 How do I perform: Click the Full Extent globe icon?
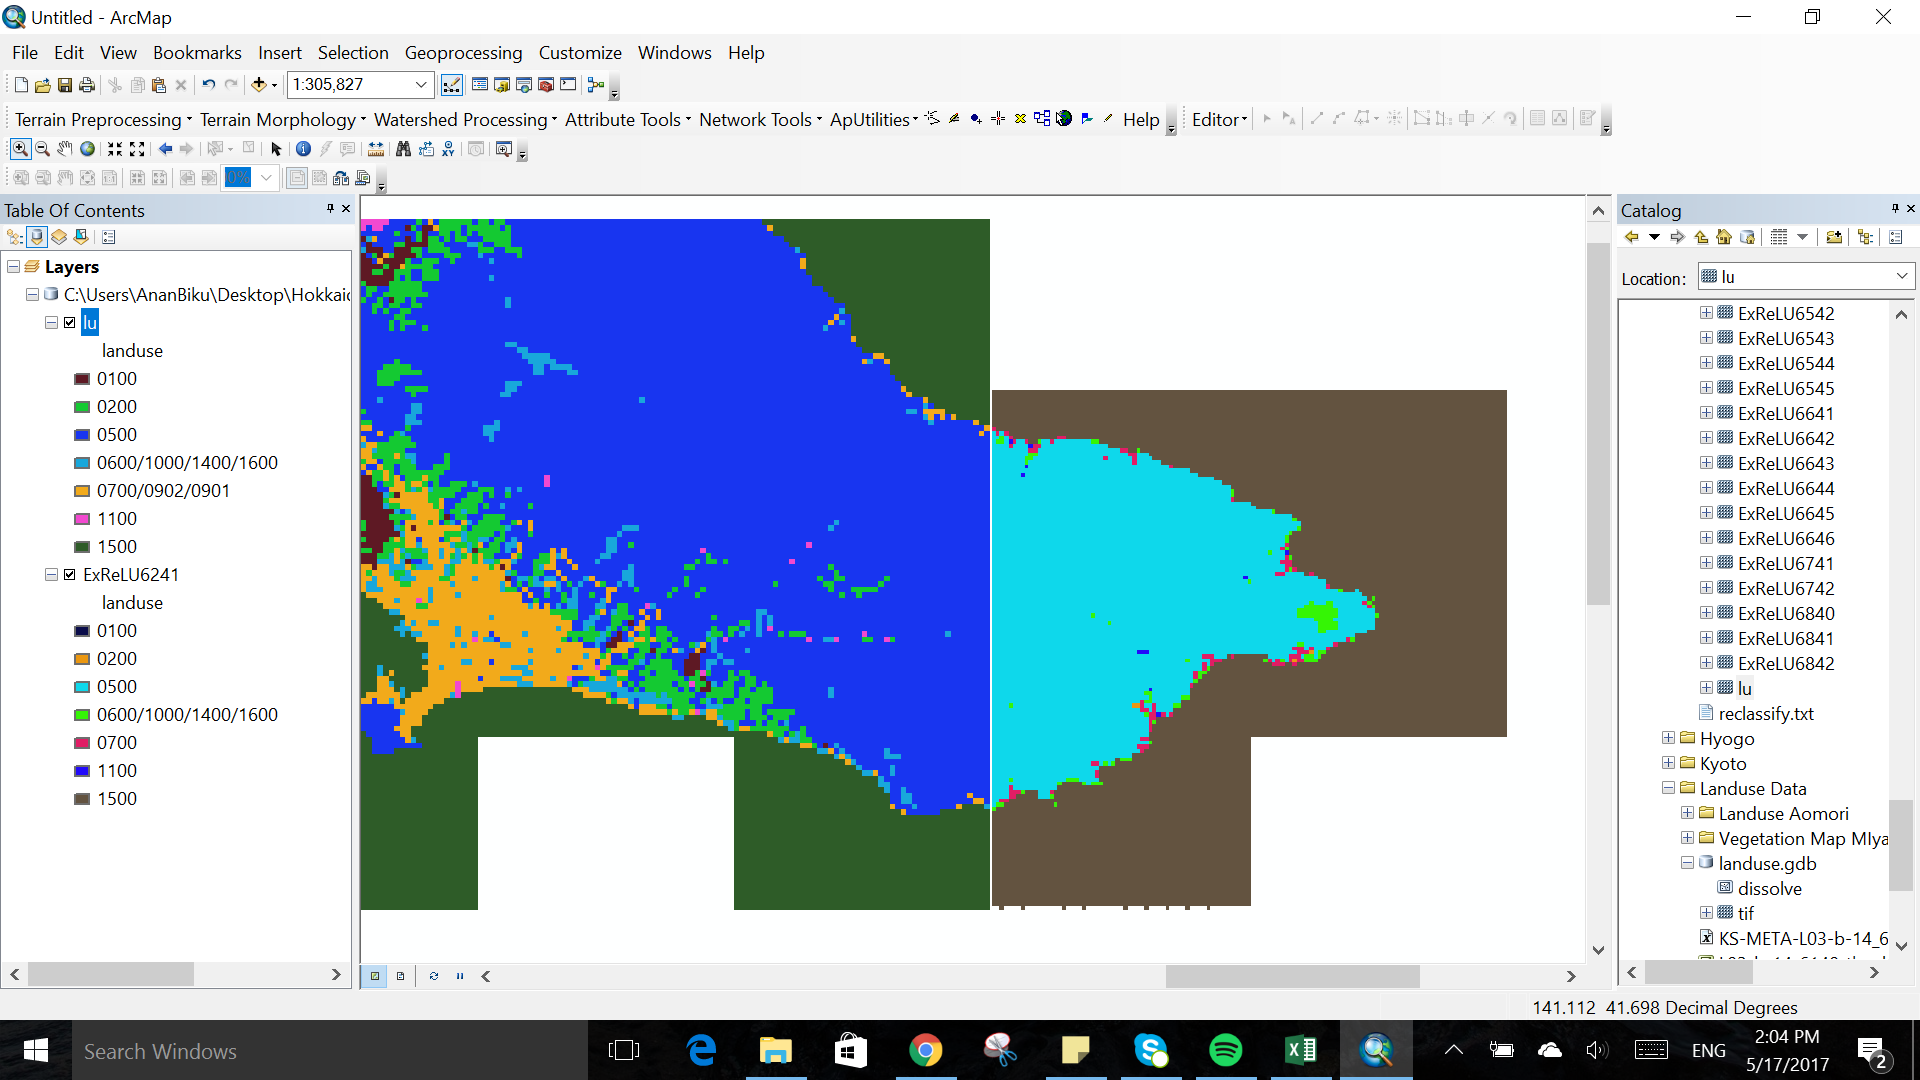(88, 149)
